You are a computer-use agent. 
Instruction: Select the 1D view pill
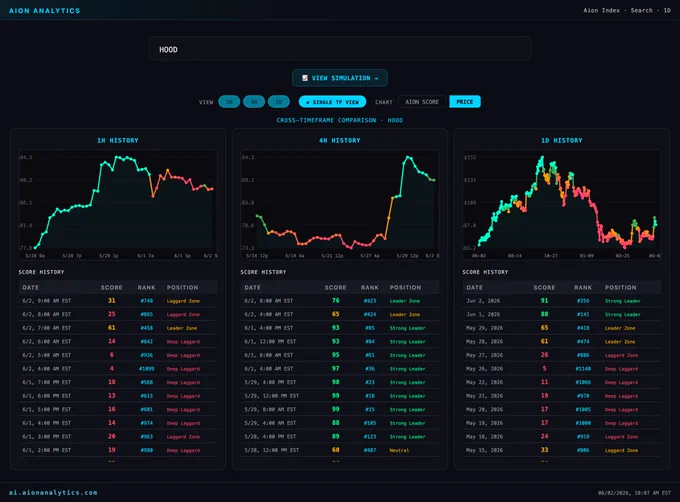coord(278,102)
